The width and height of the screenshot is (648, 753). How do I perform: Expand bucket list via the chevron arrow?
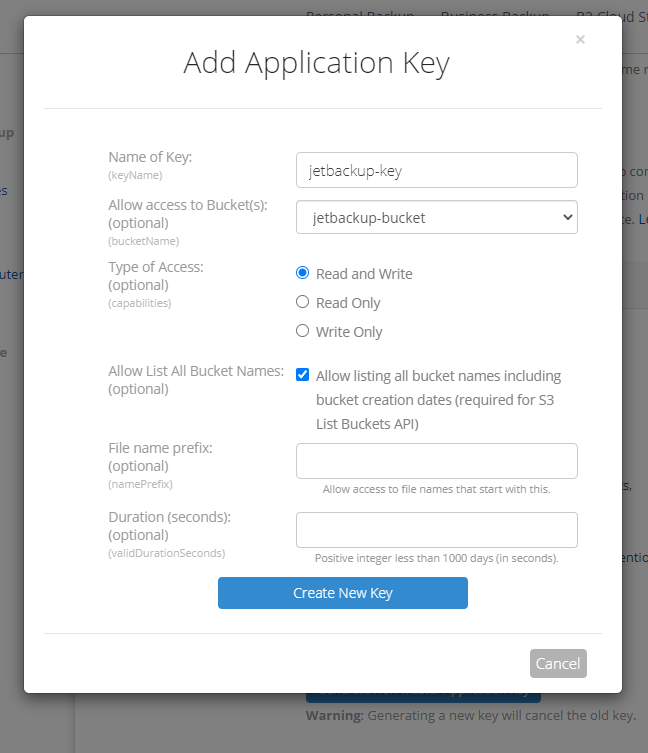pyautogui.click(x=567, y=217)
